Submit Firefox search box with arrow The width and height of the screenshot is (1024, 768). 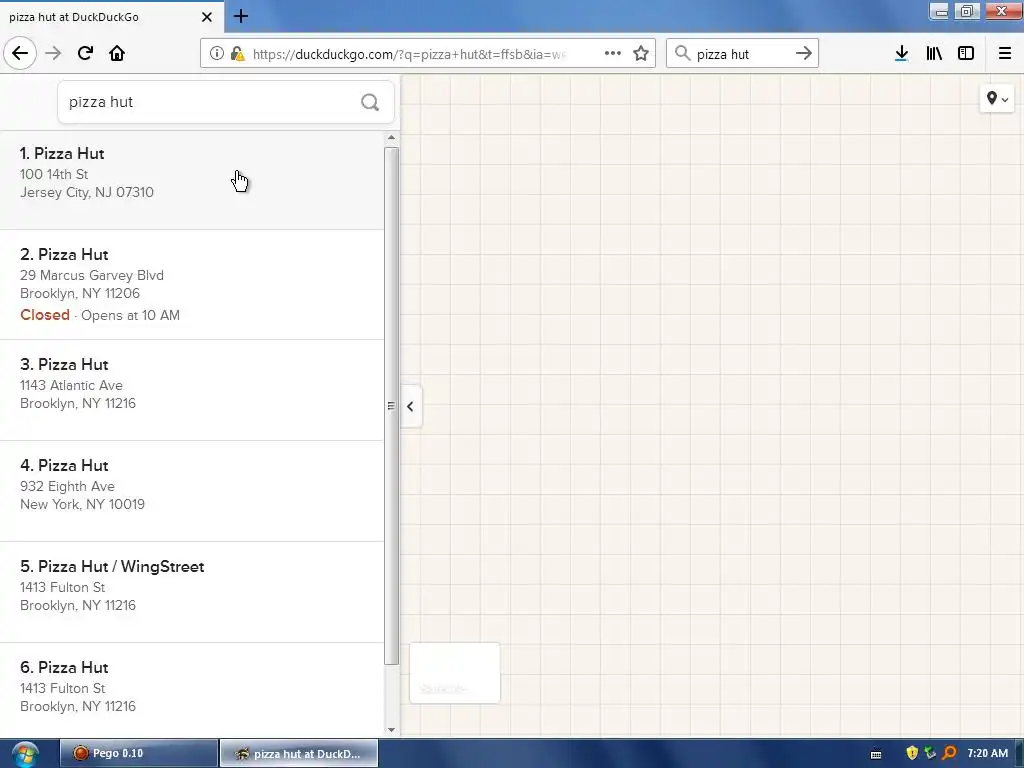(x=804, y=53)
